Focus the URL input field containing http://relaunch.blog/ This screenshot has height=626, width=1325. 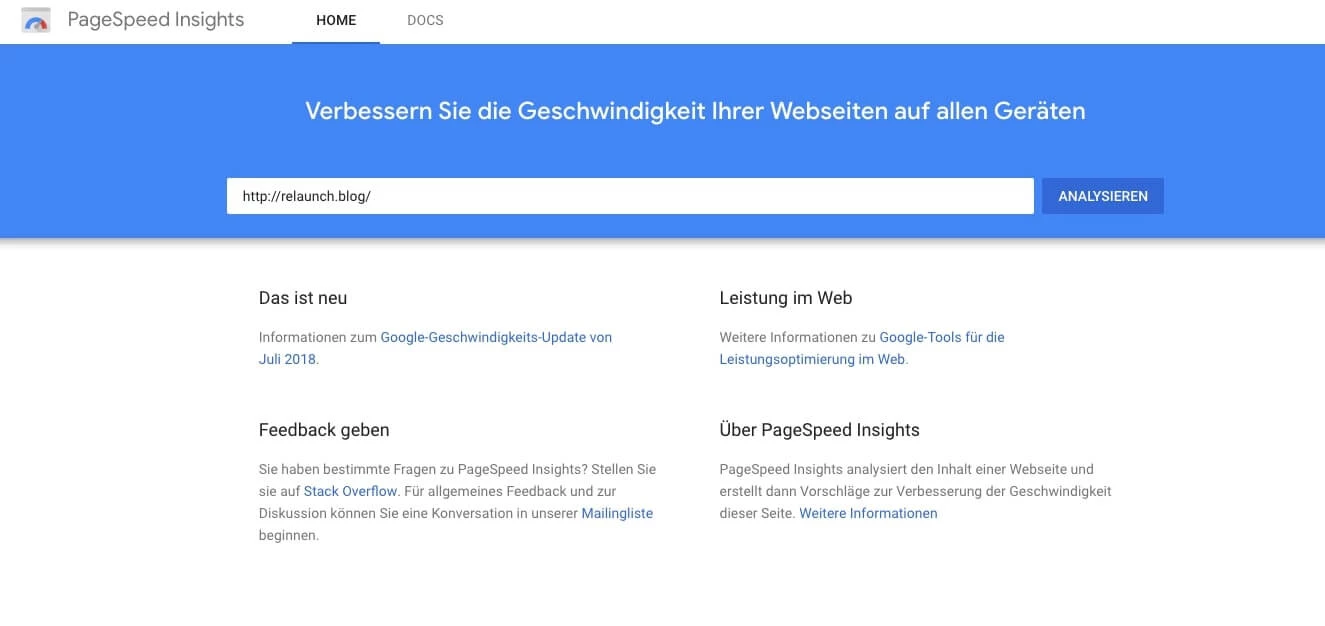coord(630,196)
